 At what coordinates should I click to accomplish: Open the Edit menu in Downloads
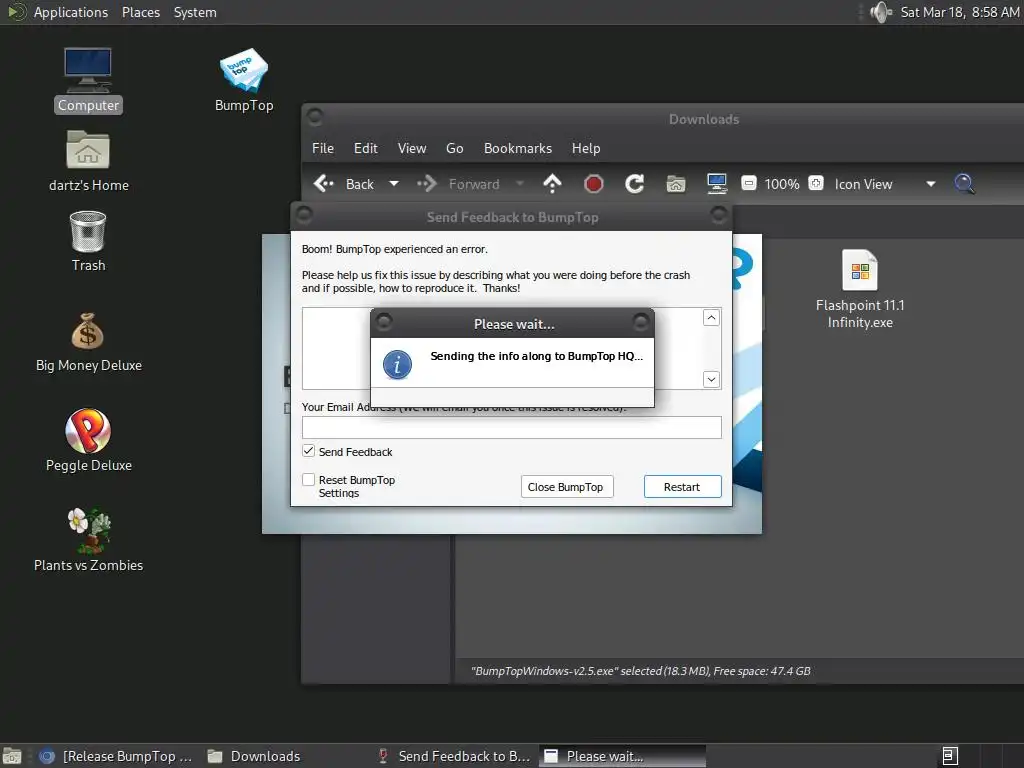pyautogui.click(x=366, y=148)
